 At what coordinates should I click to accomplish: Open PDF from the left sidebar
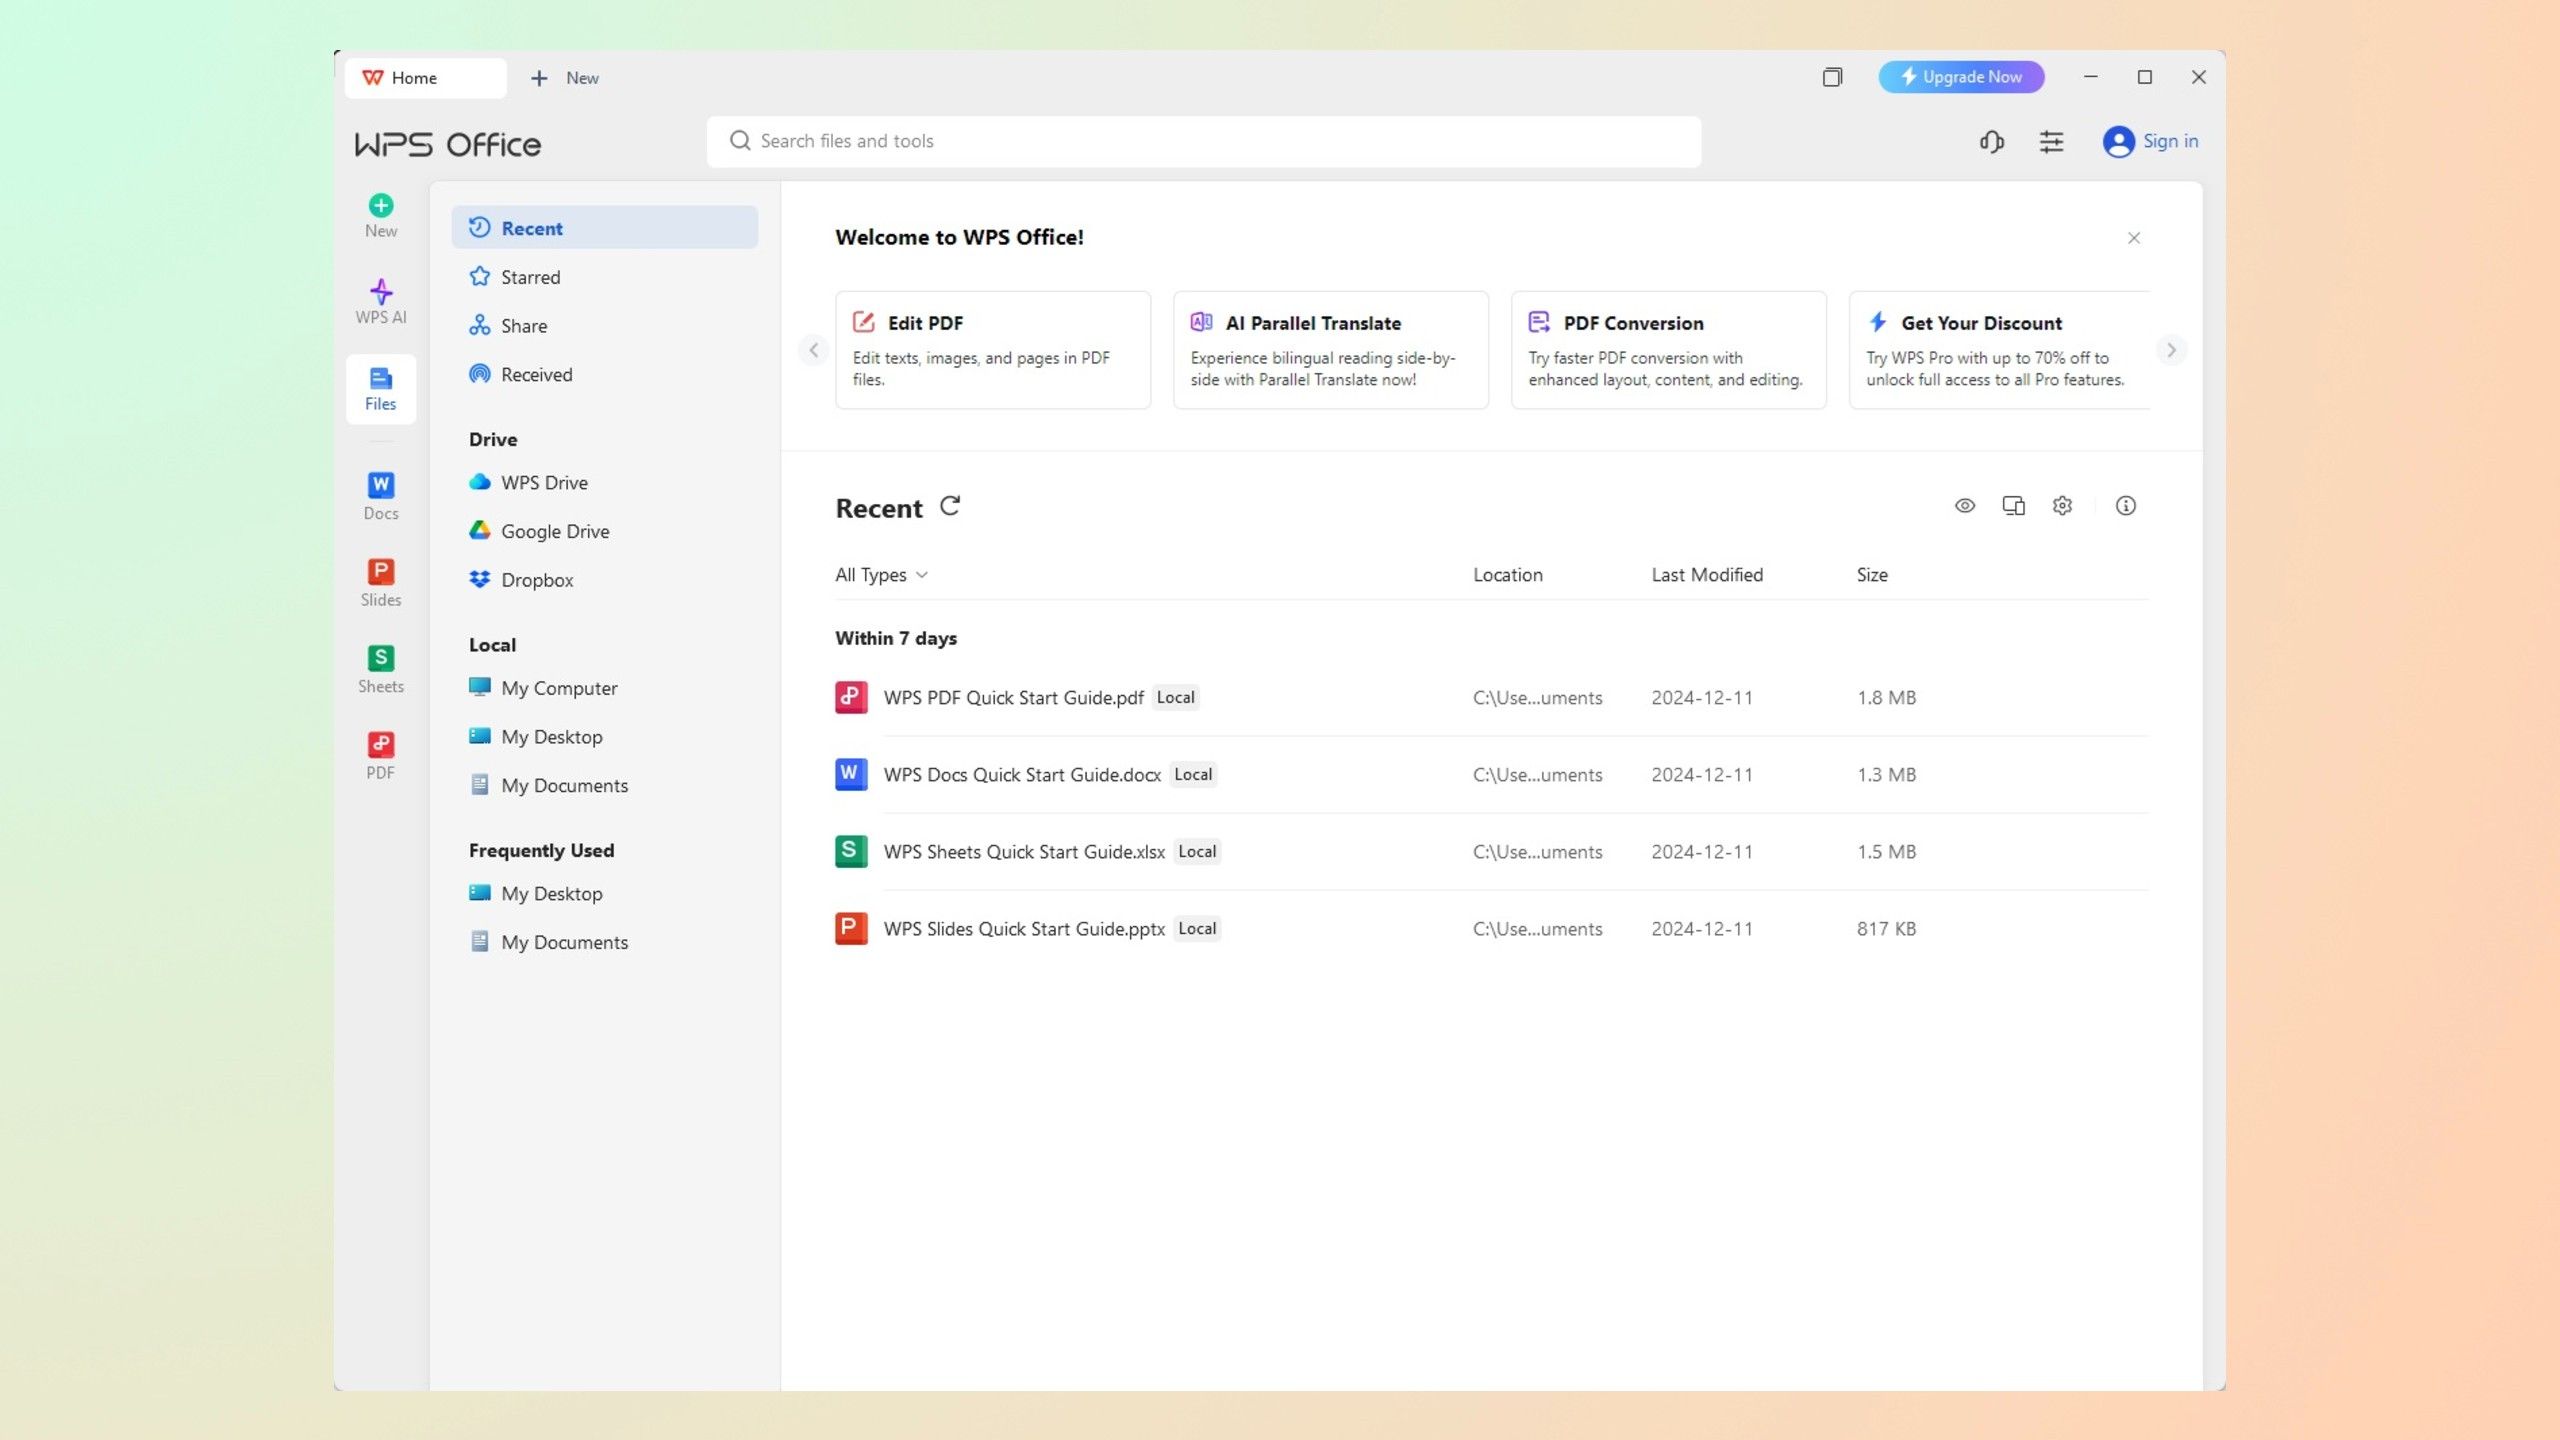pos(380,755)
